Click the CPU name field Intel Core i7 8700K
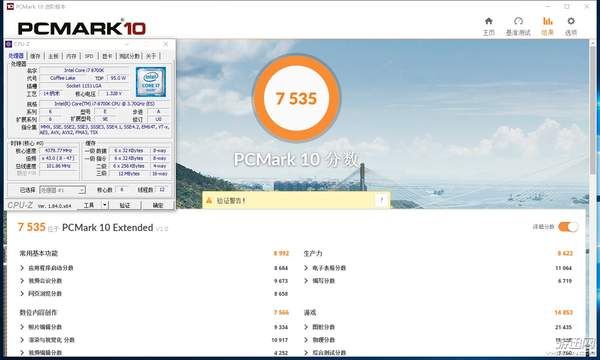This screenshot has height=360, width=600. click(x=84, y=70)
